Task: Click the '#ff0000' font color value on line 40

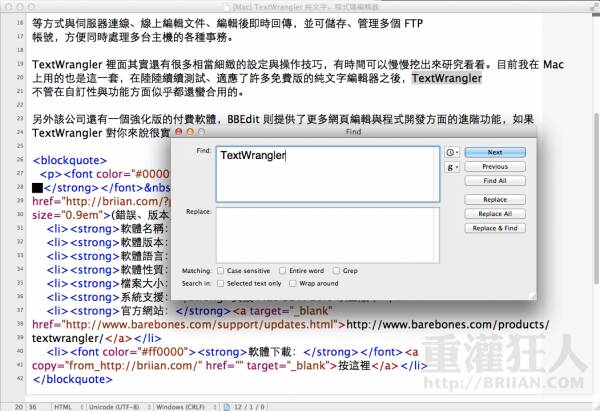Action: click(163, 352)
